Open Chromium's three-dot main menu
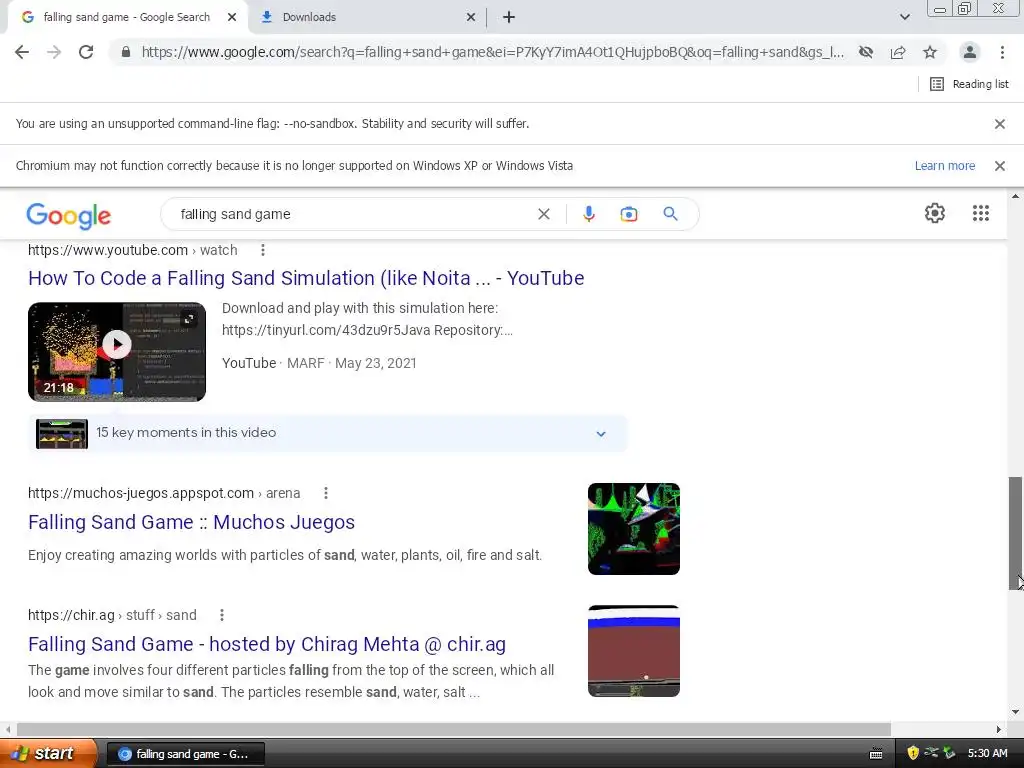The height and width of the screenshot is (768, 1024). point(1002,52)
